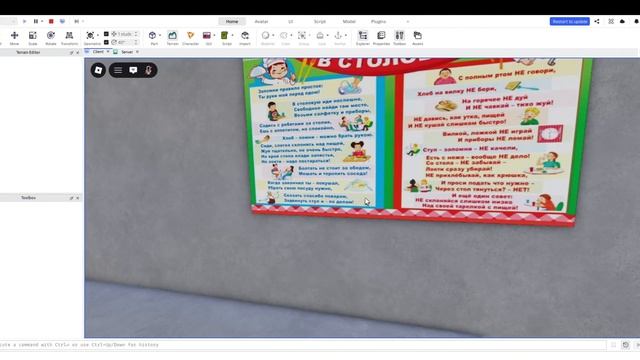Open the Material dropdown arrow

pos(273,36)
